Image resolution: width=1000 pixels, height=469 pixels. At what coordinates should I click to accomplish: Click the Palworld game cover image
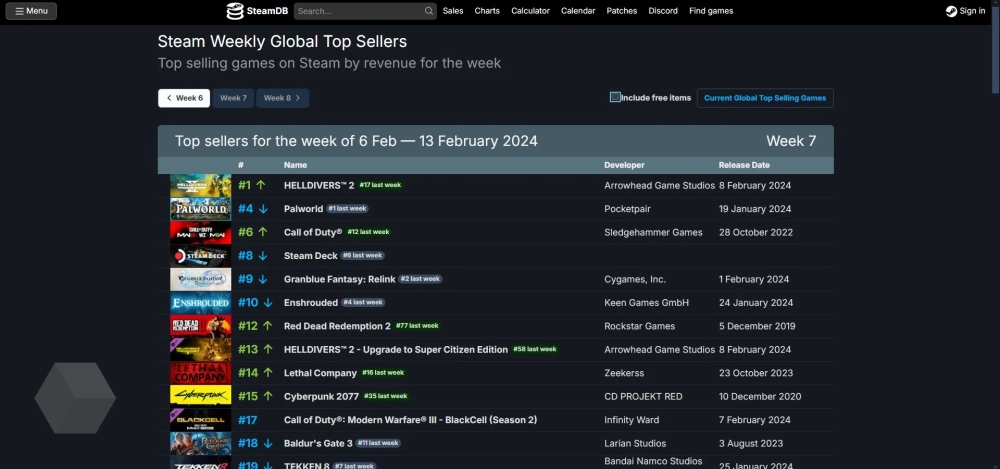[x=200, y=209]
